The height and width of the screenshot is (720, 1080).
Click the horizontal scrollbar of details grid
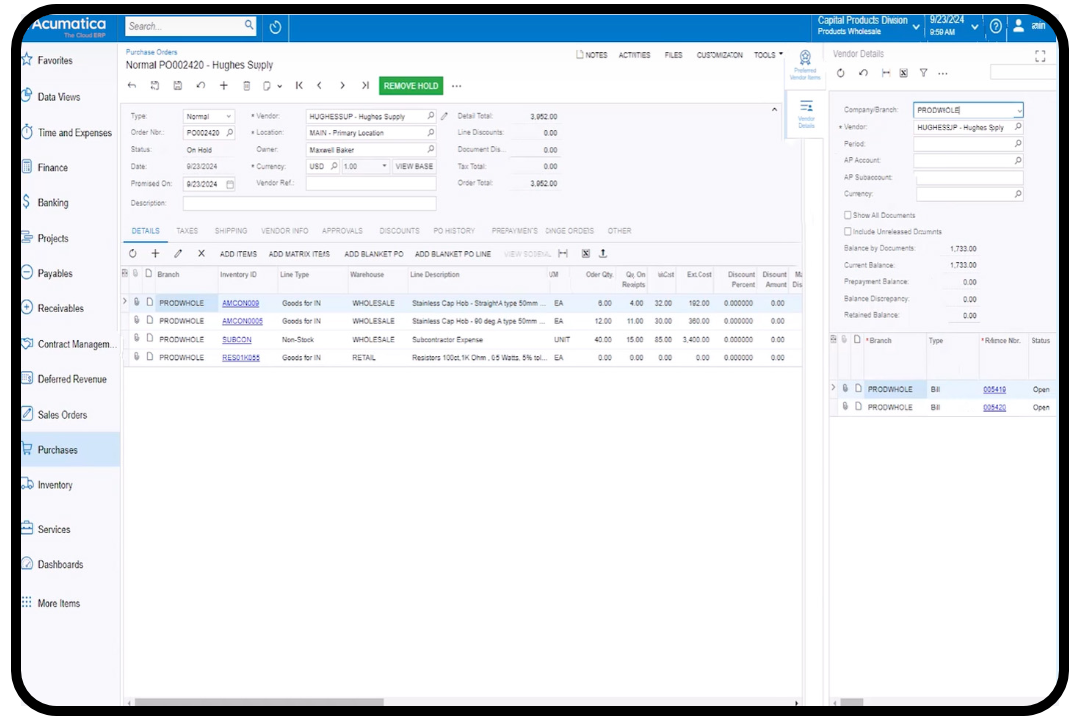pyautogui.click(x=259, y=702)
